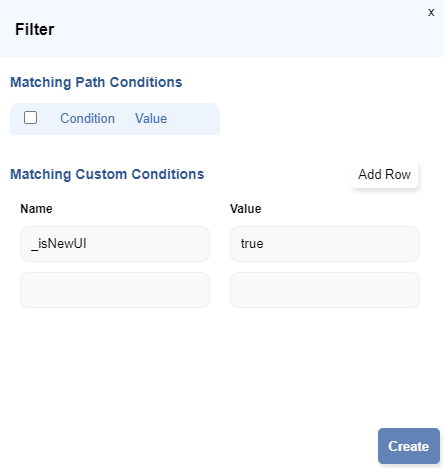Click the Matching Path Conditions heading
This screenshot has width=444, height=468.
(x=96, y=82)
